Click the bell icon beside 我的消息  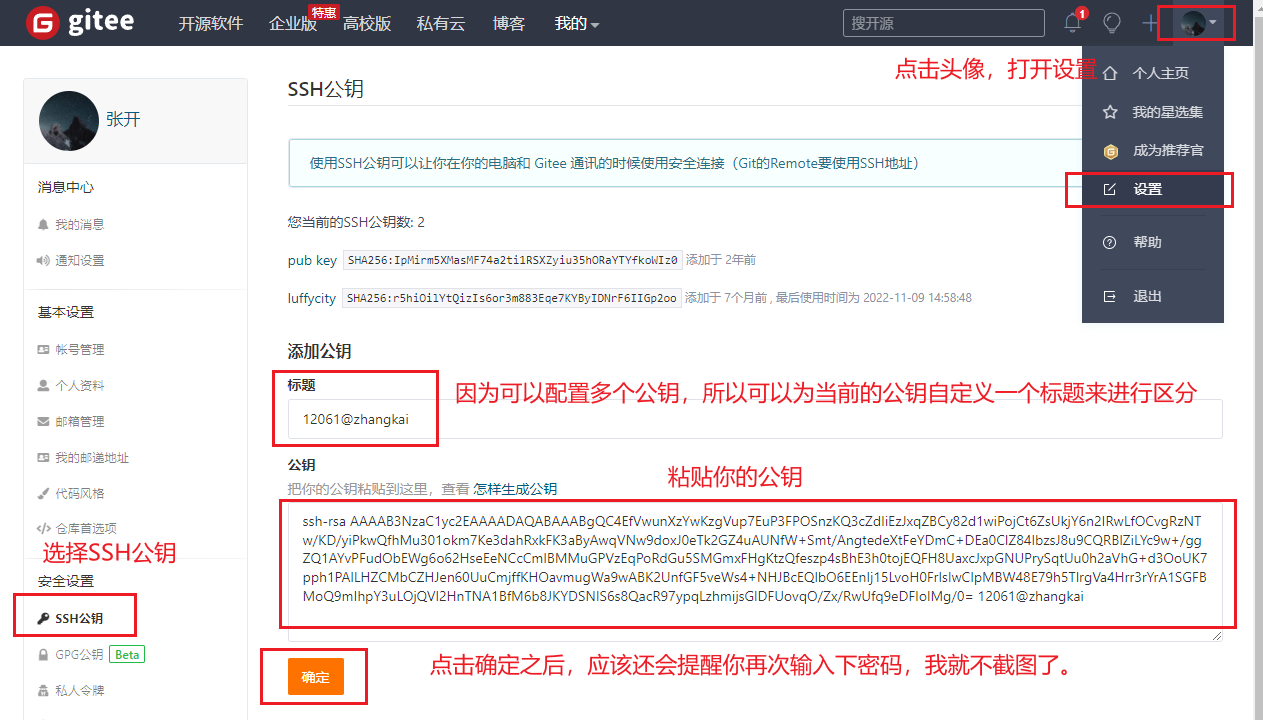pos(43,225)
